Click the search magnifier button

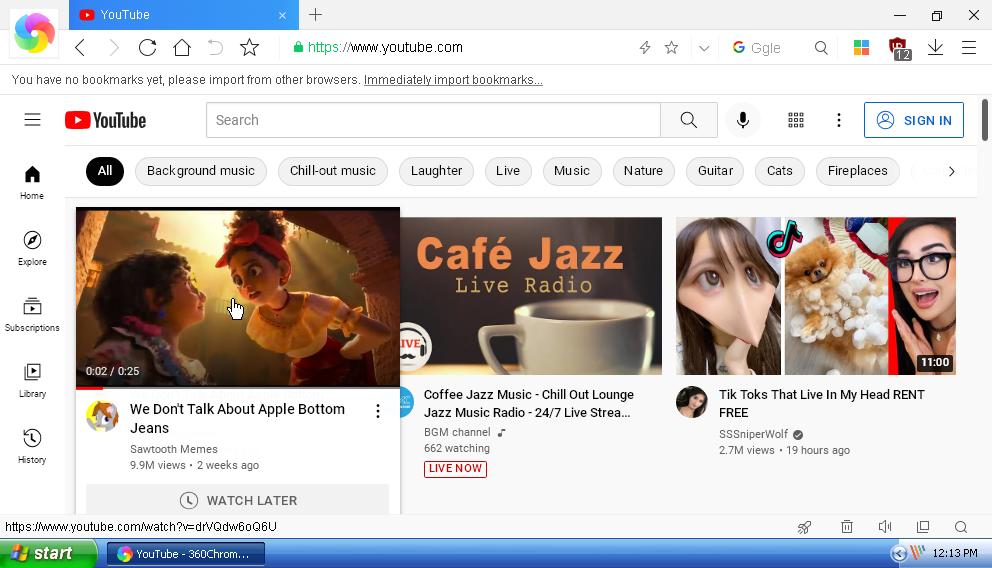(x=688, y=120)
